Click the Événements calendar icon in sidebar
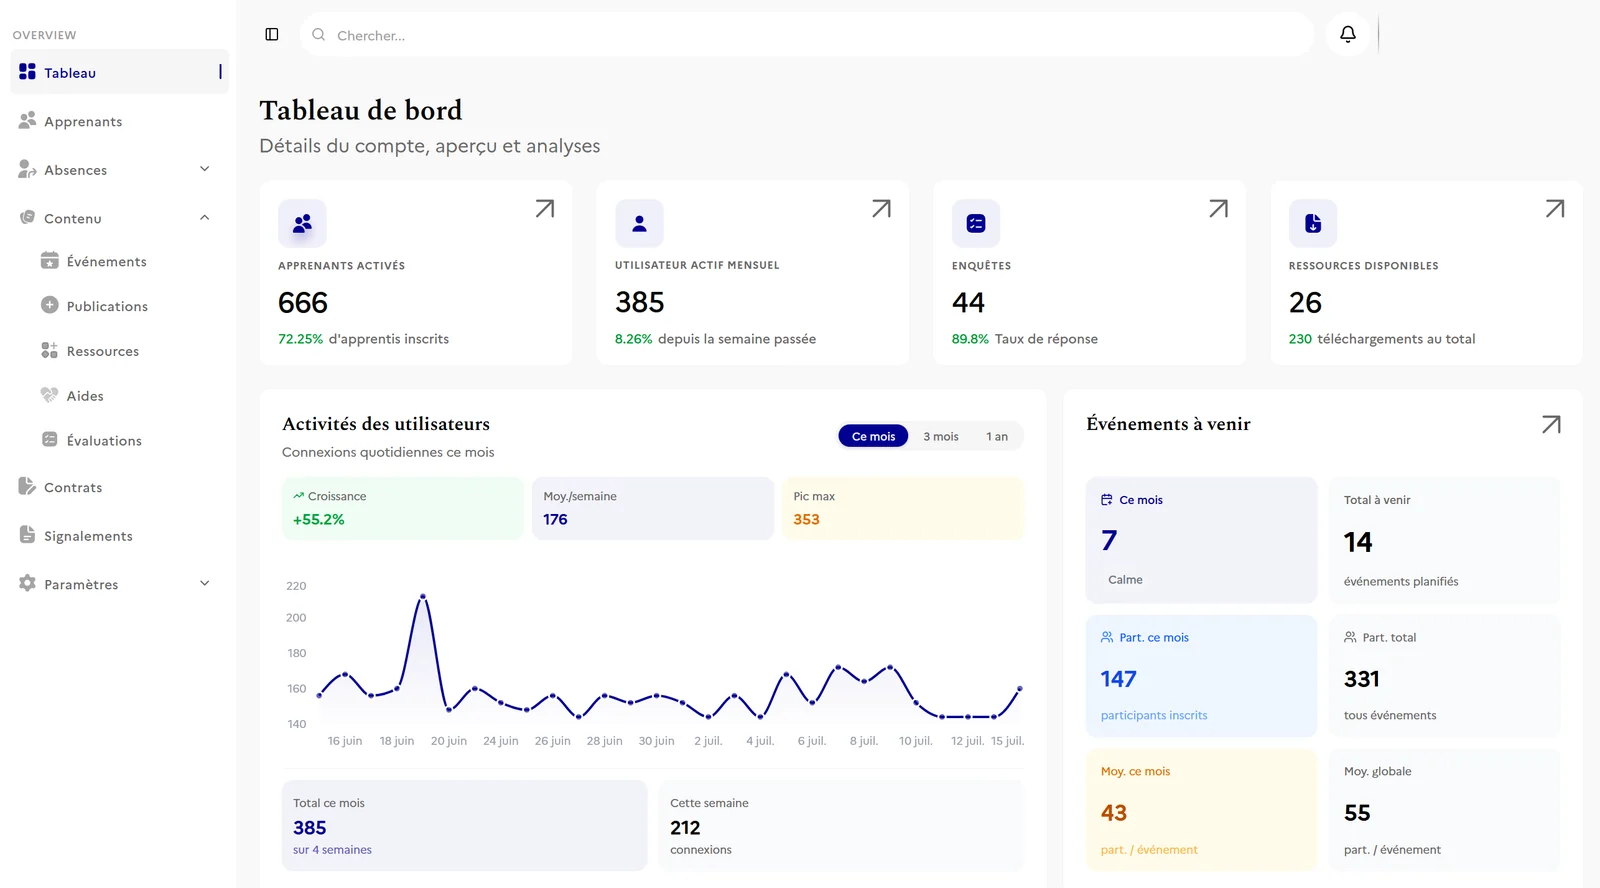 49,261
